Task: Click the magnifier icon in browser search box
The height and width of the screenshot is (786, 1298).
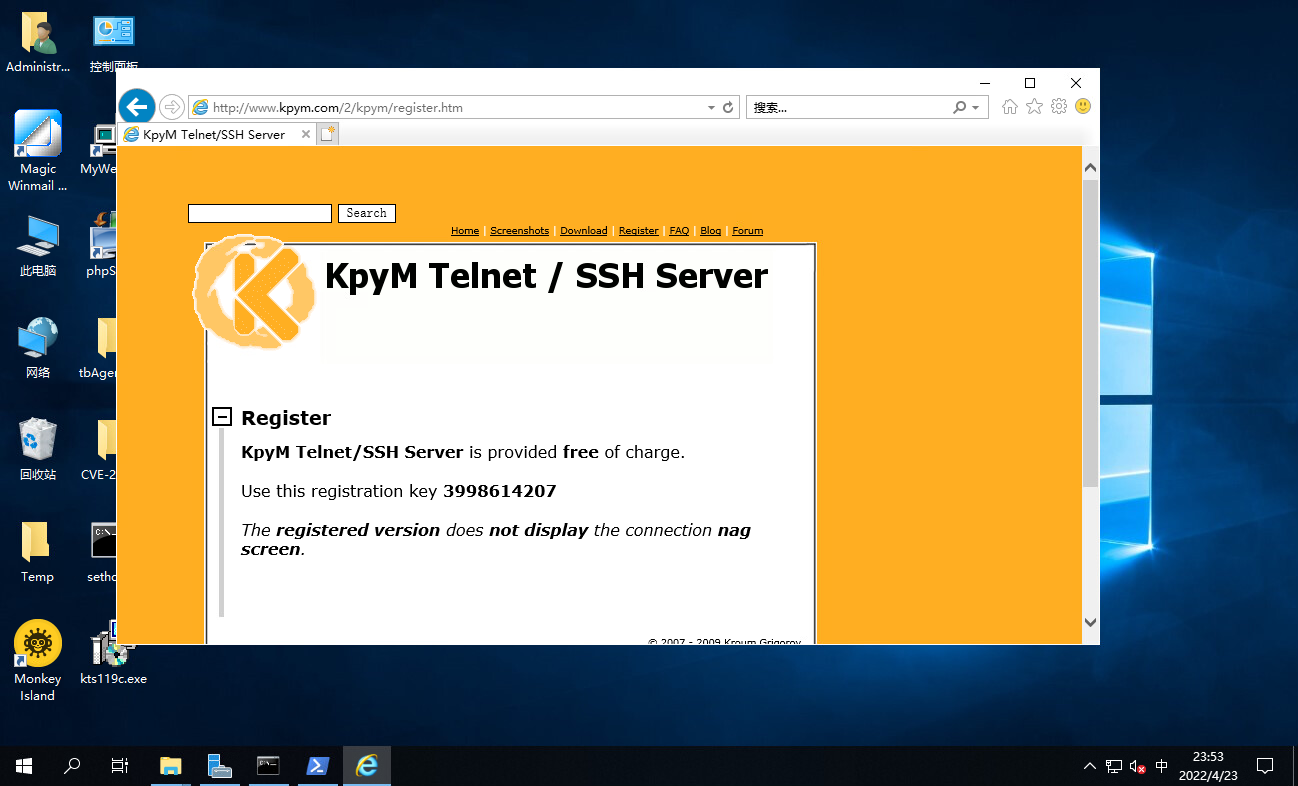Action: click(960, 107)
